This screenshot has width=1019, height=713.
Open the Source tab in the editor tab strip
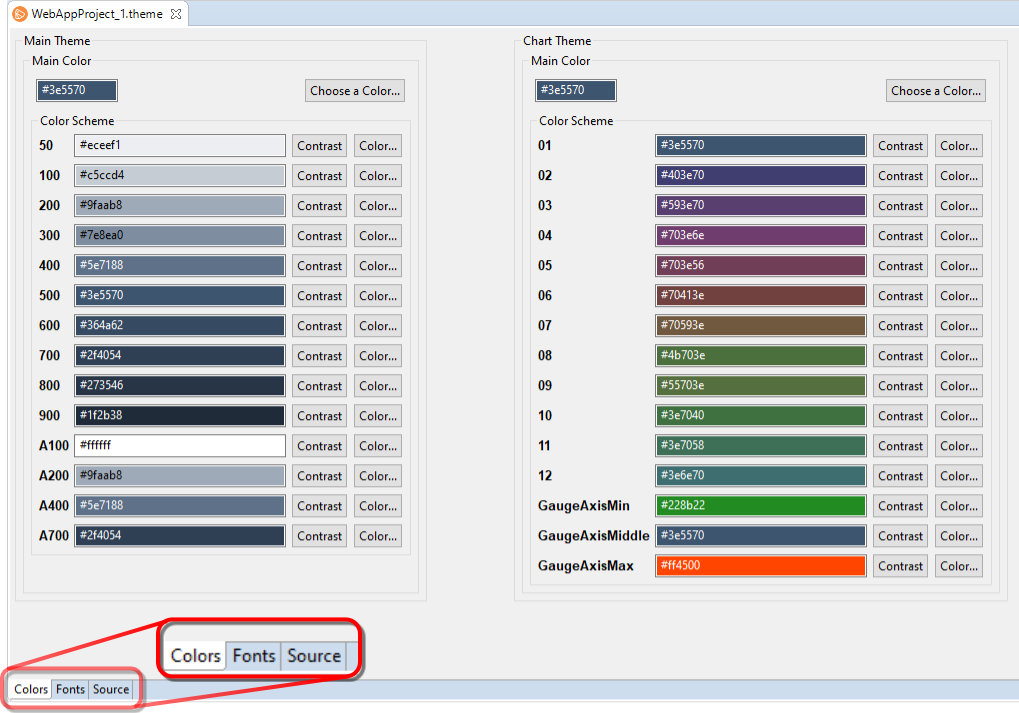(x=111, y=689)
